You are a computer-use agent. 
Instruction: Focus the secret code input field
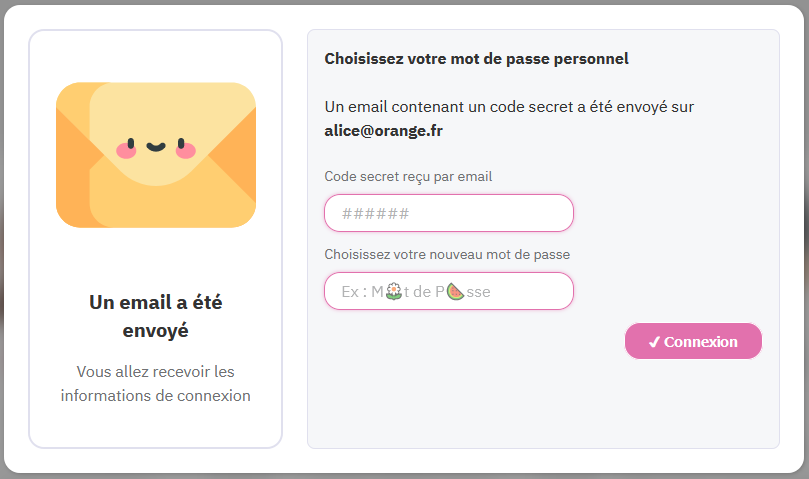[448, 213]
